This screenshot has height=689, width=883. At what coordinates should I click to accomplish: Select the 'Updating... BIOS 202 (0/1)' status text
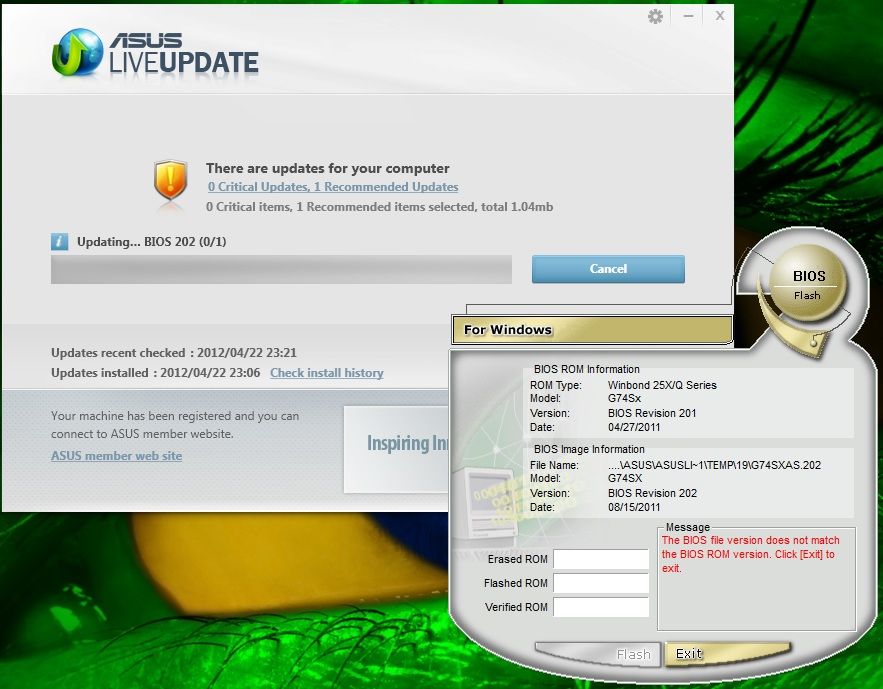coord(151,241)
